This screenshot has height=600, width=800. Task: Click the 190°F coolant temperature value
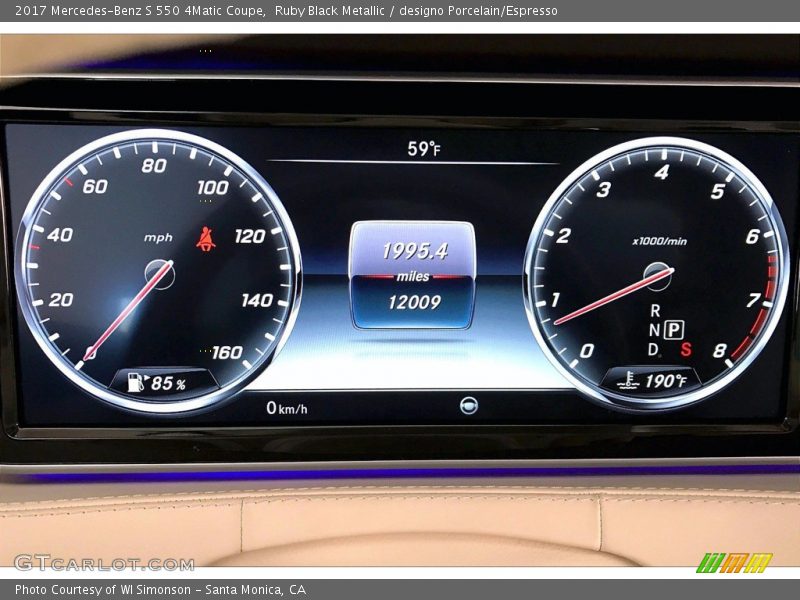coord(666,381)
